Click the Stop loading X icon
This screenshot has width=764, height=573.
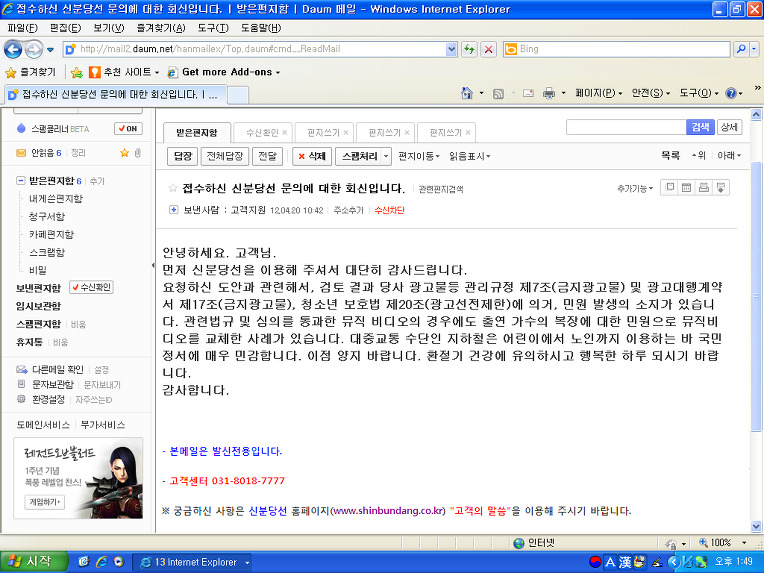pyautogui.click(x=488, y=49)
